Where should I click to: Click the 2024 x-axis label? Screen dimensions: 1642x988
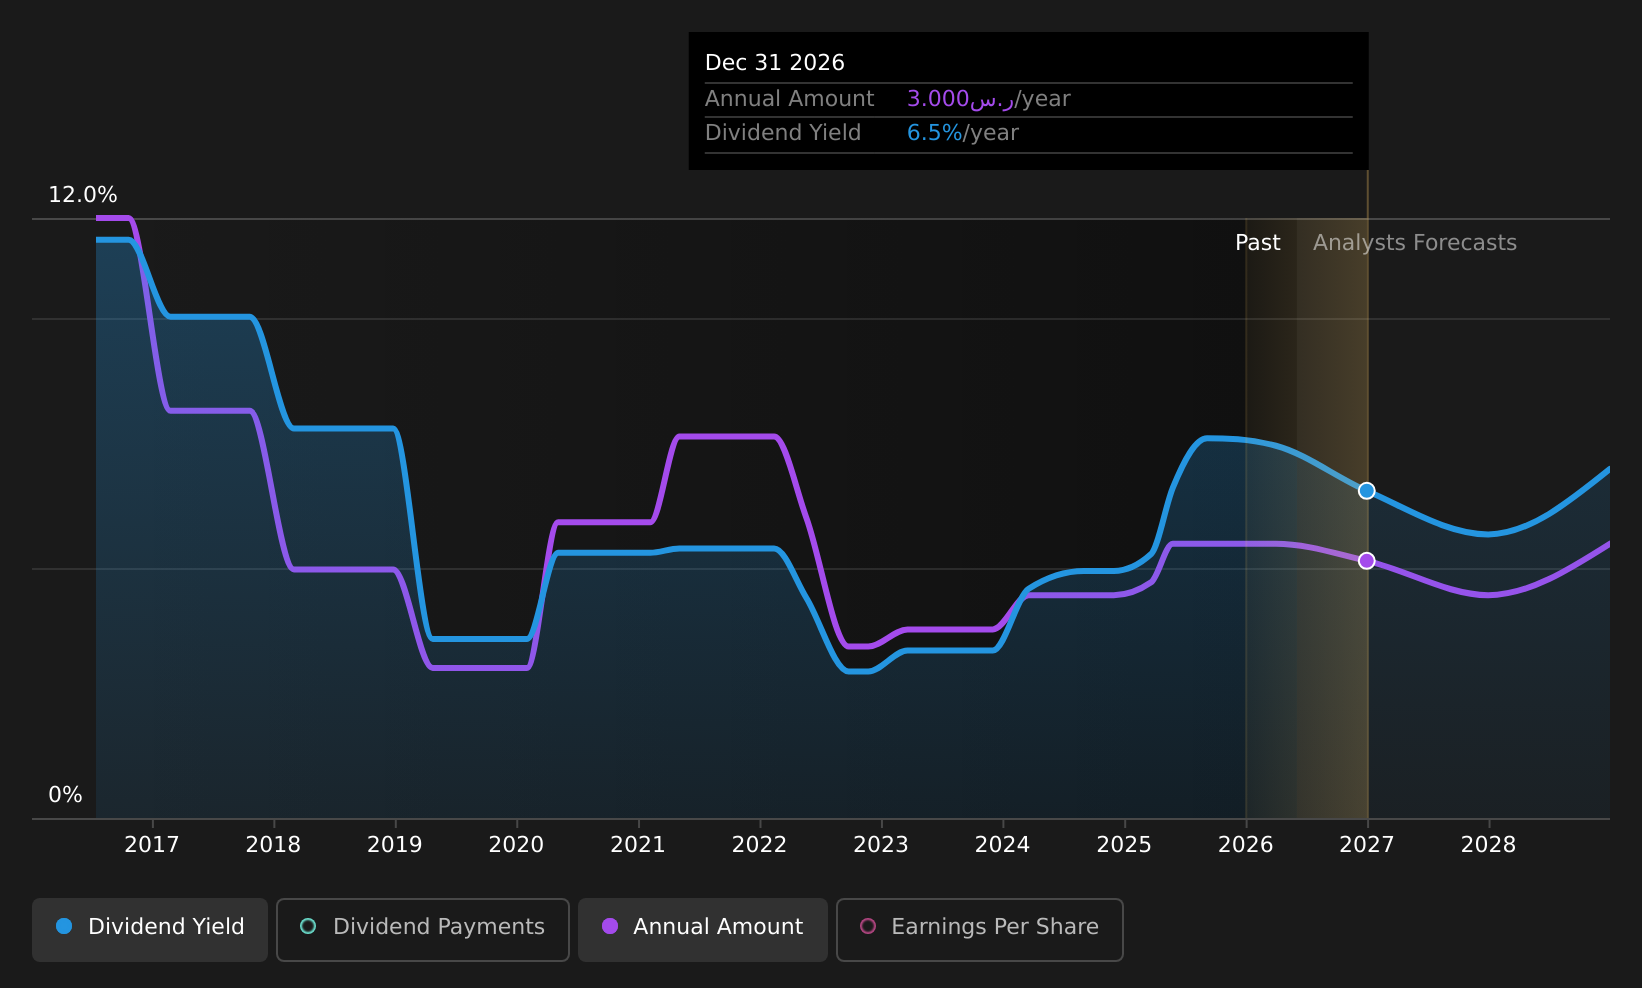click(1003, 845)
